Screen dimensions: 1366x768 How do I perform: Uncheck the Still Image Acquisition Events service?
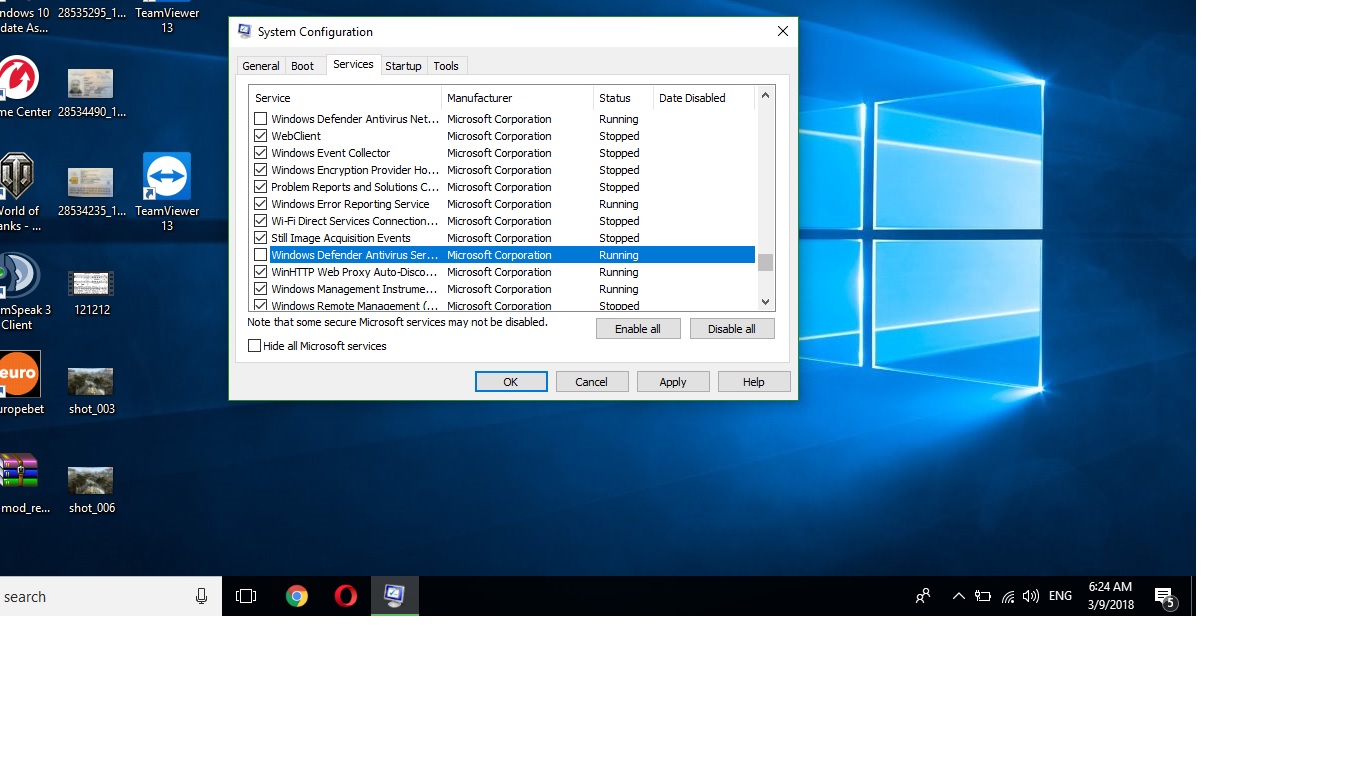(261, 238)
